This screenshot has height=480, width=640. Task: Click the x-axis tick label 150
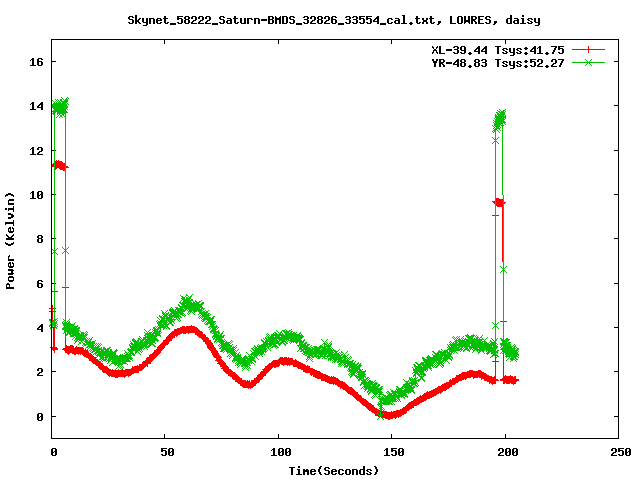(394, 452)
